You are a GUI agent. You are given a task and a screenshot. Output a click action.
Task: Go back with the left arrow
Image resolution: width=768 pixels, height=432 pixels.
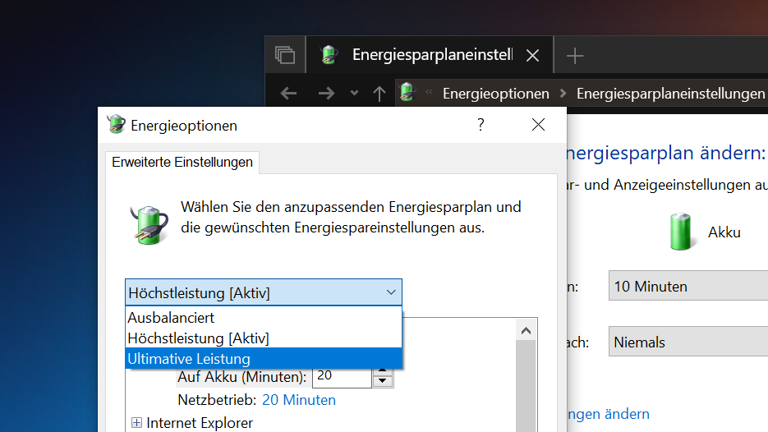pyautogui.click(x=289, y=94)
